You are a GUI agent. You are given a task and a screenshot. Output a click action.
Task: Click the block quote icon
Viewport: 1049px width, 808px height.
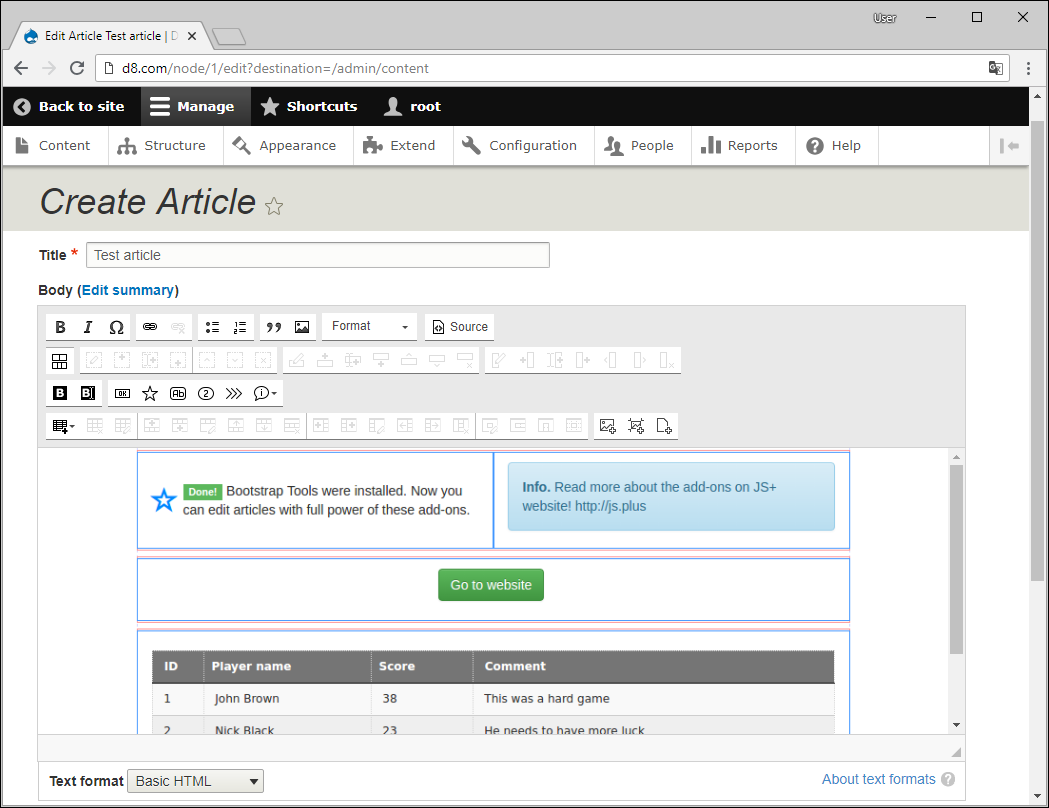pyautogui.click(x=274, y=327)
